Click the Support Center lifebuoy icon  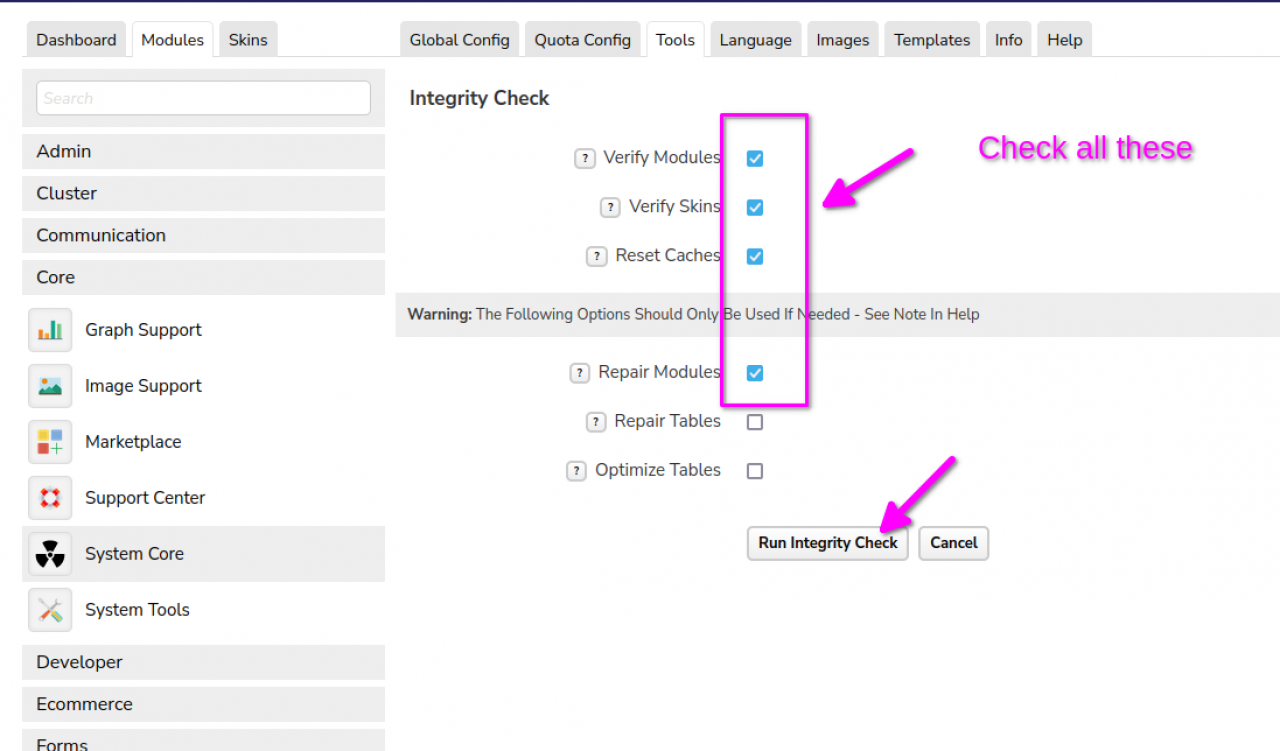(50, 498)
